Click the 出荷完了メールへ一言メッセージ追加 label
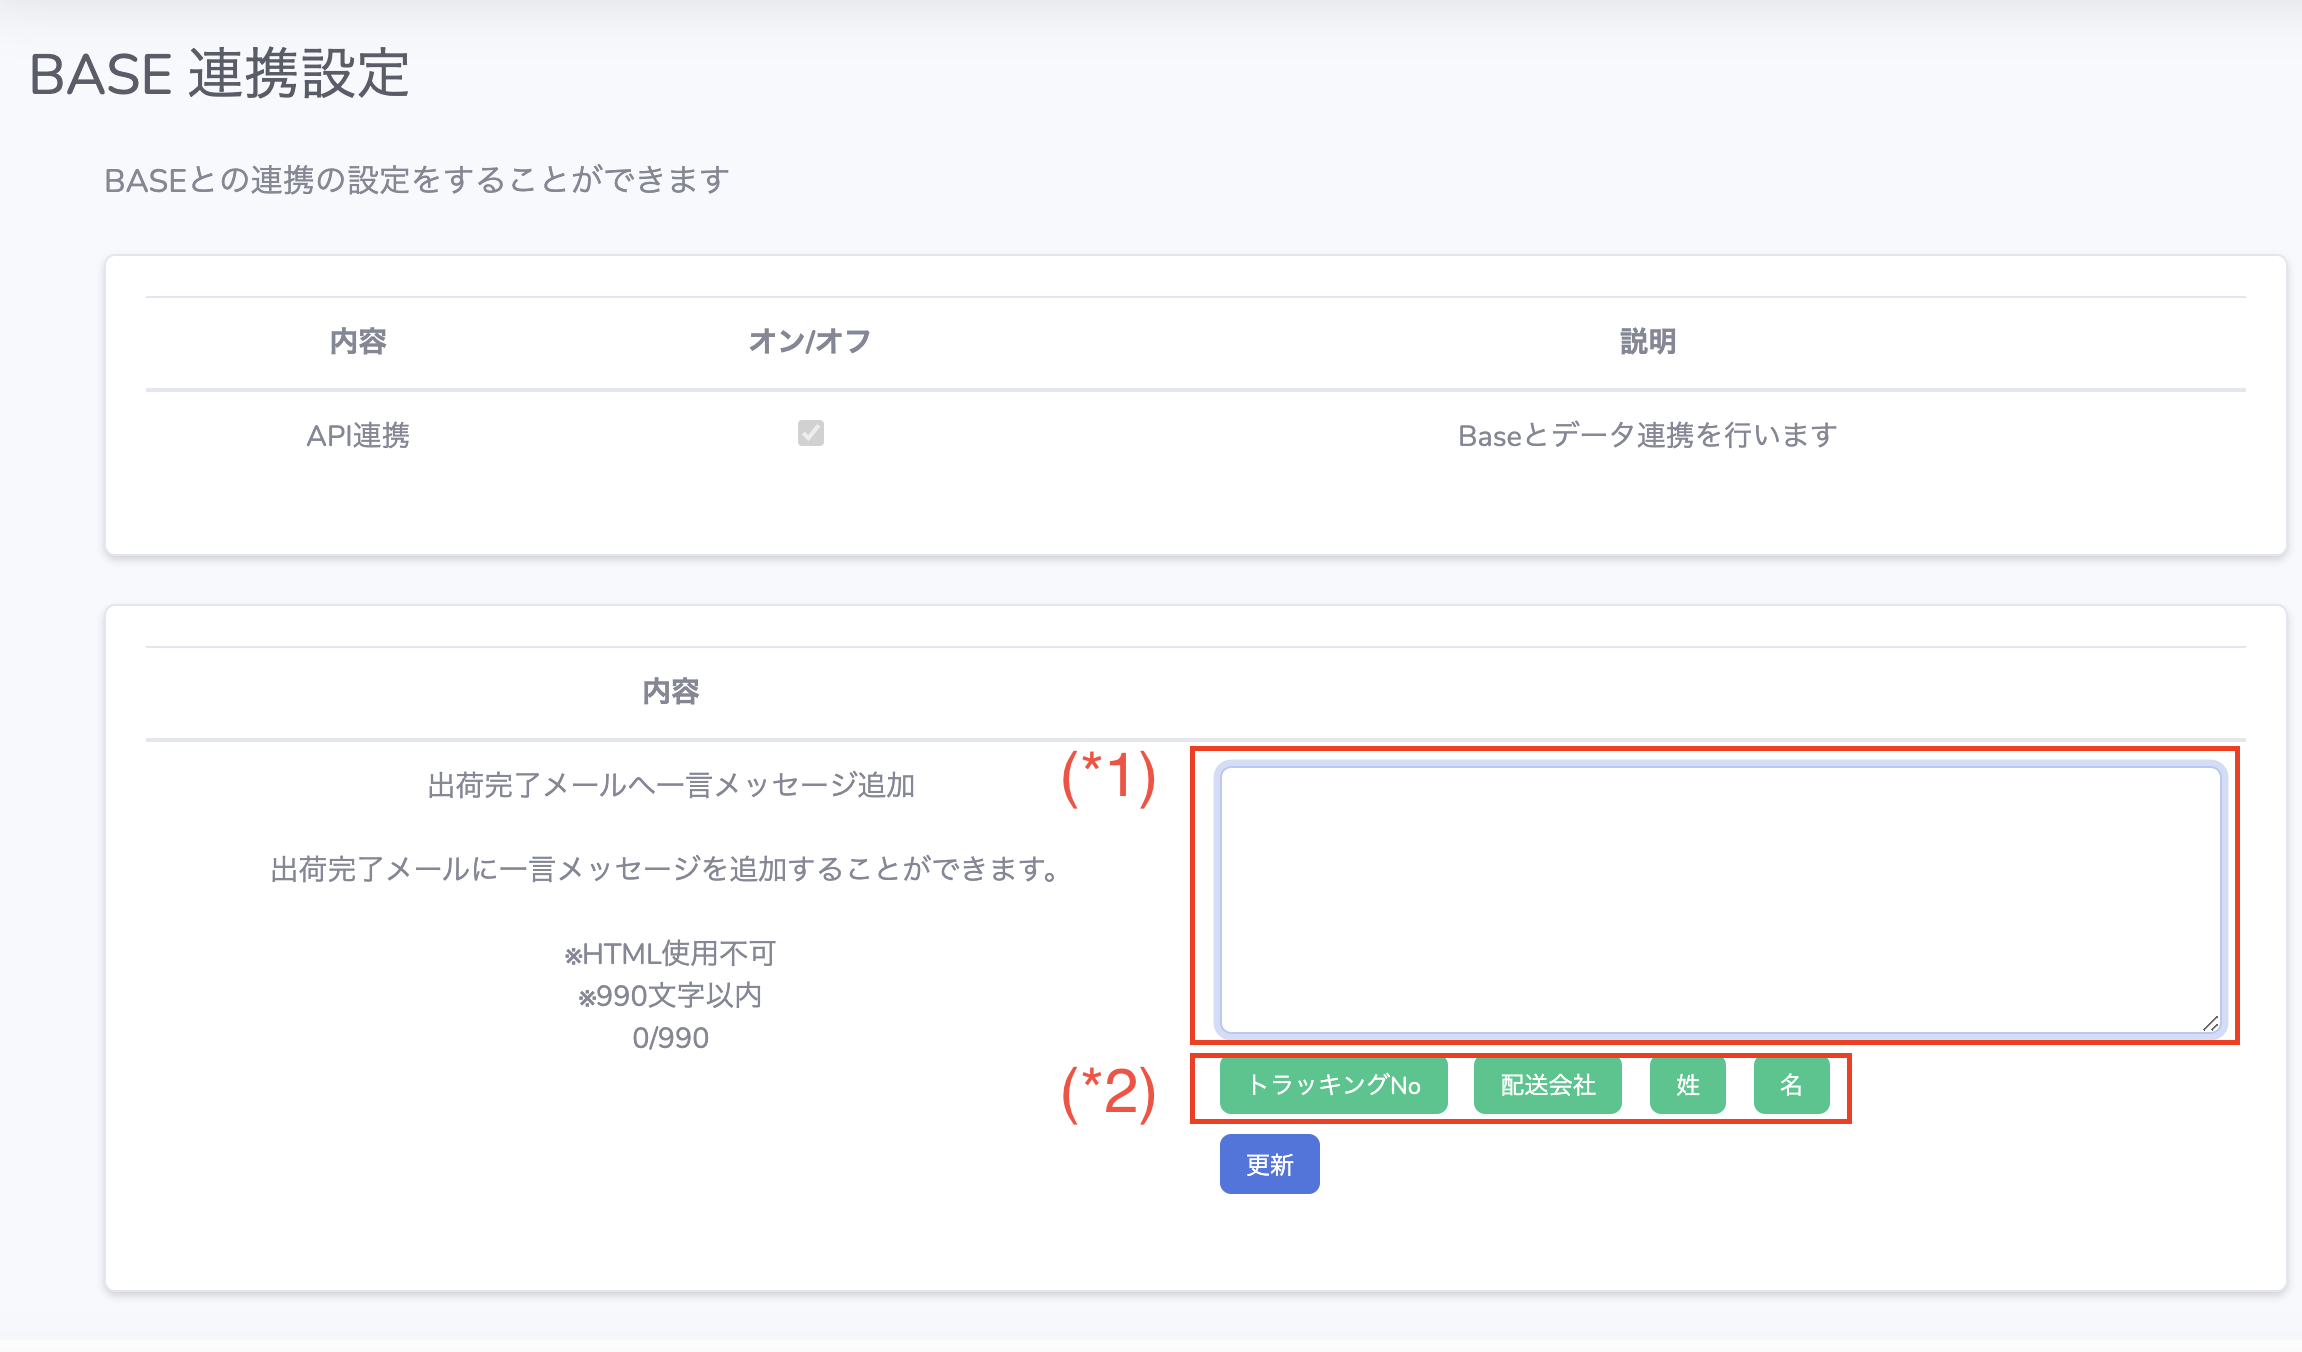The width and height of the screenshot is (2302, 1352). point(671,786)
